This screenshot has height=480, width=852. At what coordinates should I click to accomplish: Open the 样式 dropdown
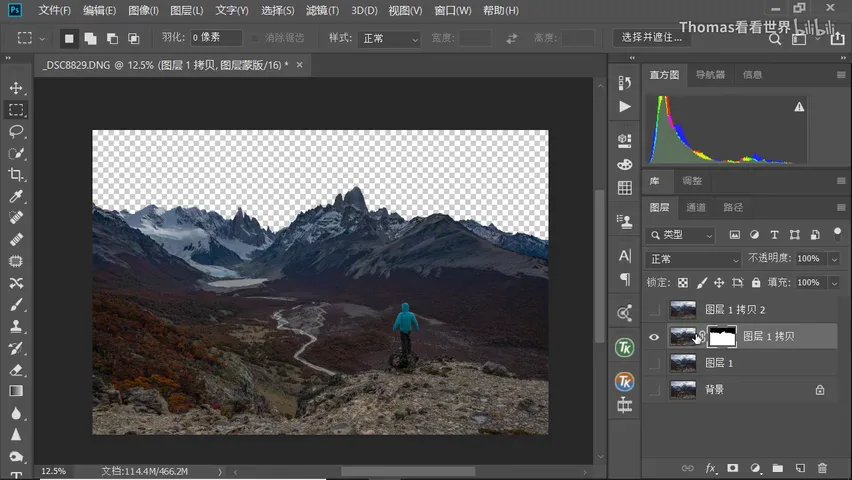coord(389,39)
